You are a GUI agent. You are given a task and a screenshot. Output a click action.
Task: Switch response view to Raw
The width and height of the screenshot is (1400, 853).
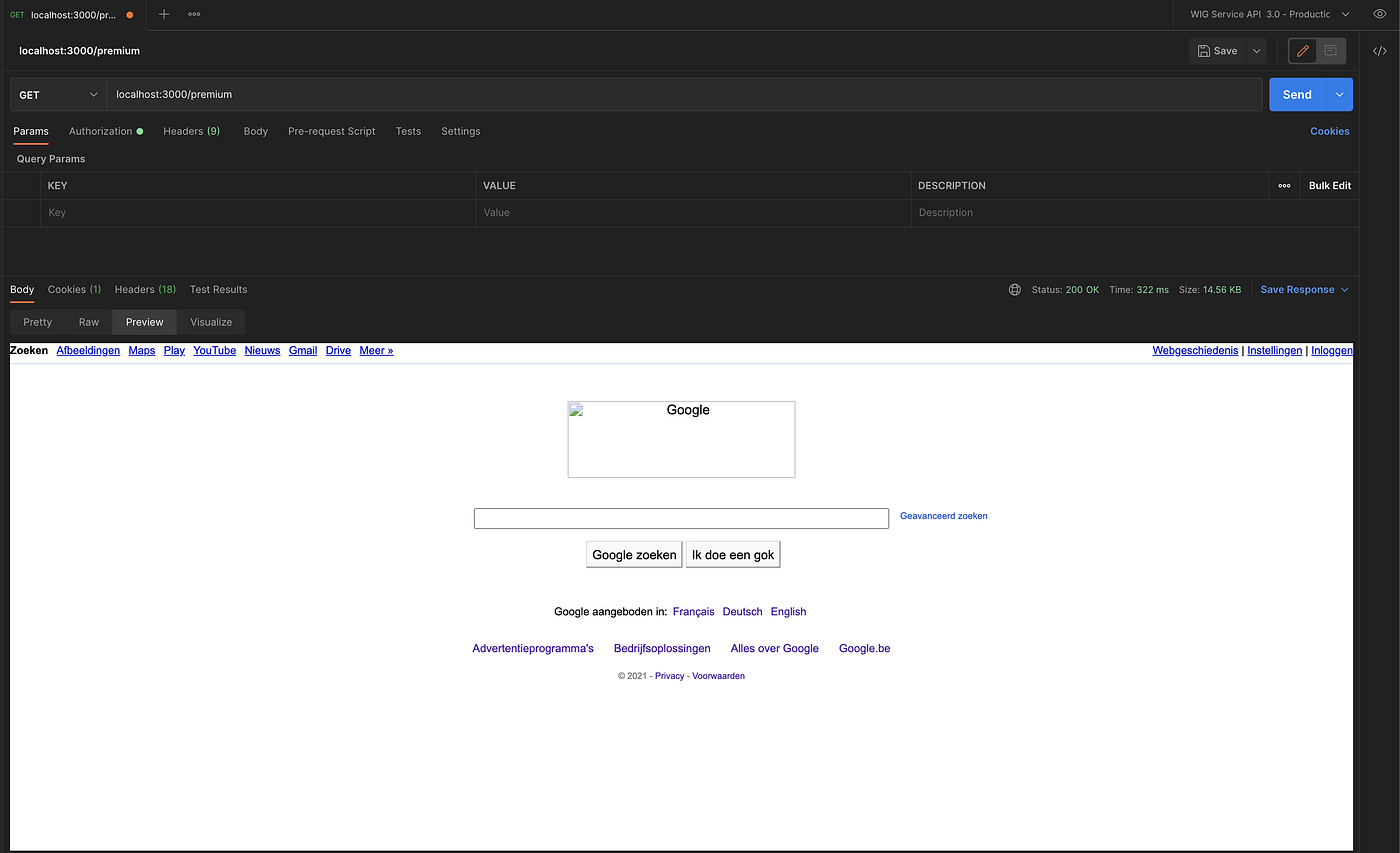point(89,322)
